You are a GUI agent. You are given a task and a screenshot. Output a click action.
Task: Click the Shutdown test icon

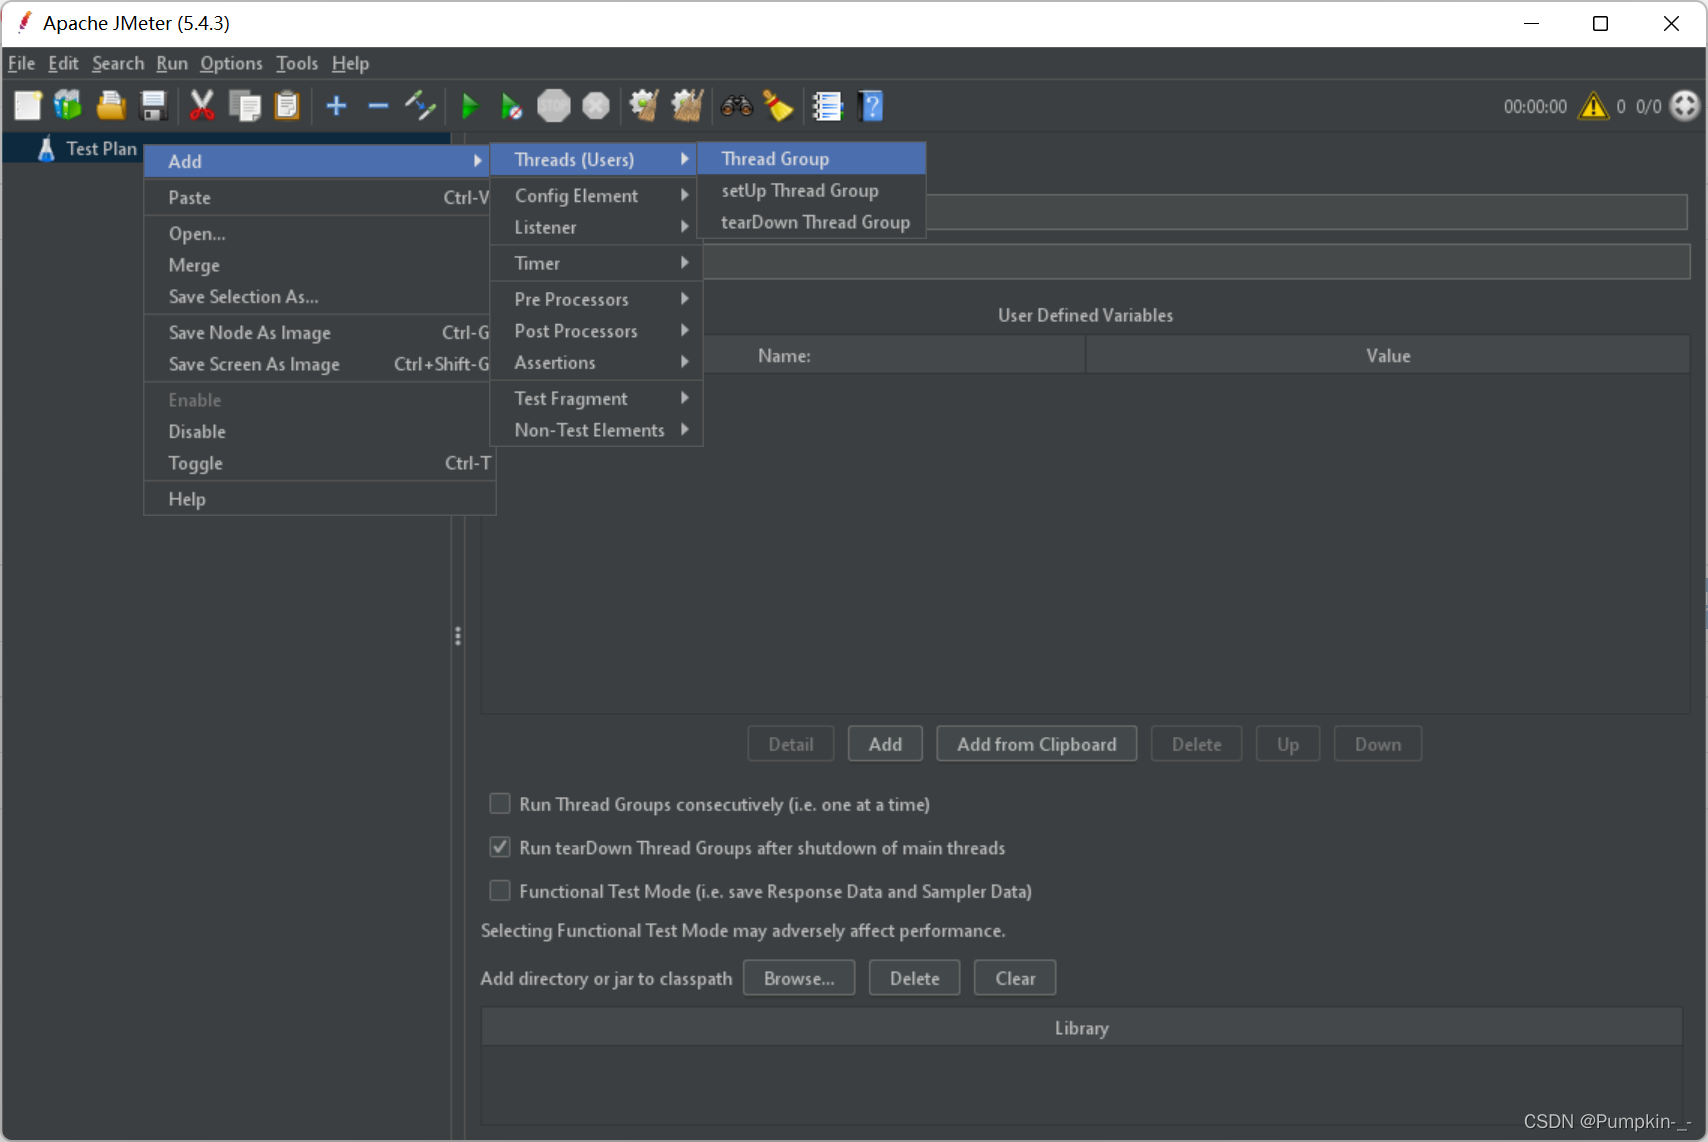pos(596,105)
